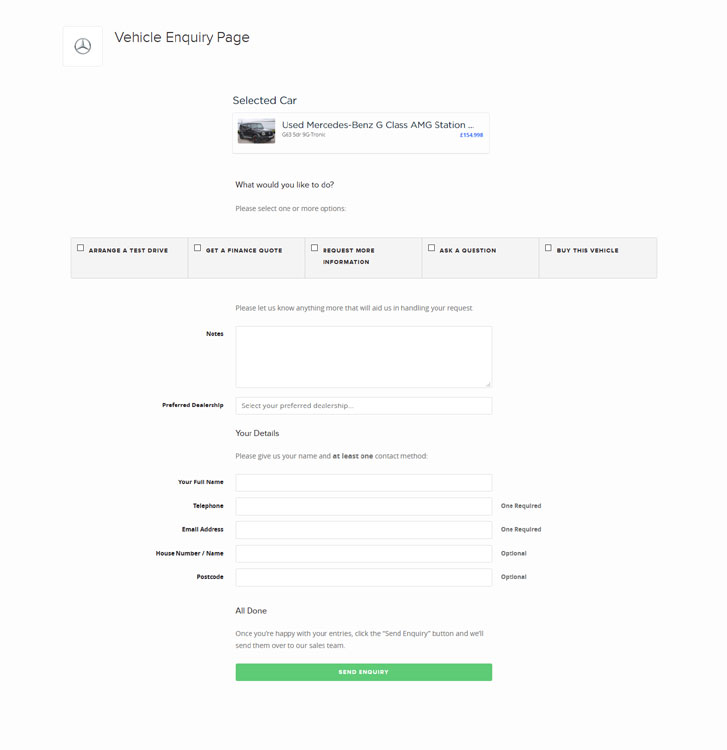This screenshot has height=750, width=727.
Task: Click the 'One Required' note beside Email Address
Action: click(521, 529)
